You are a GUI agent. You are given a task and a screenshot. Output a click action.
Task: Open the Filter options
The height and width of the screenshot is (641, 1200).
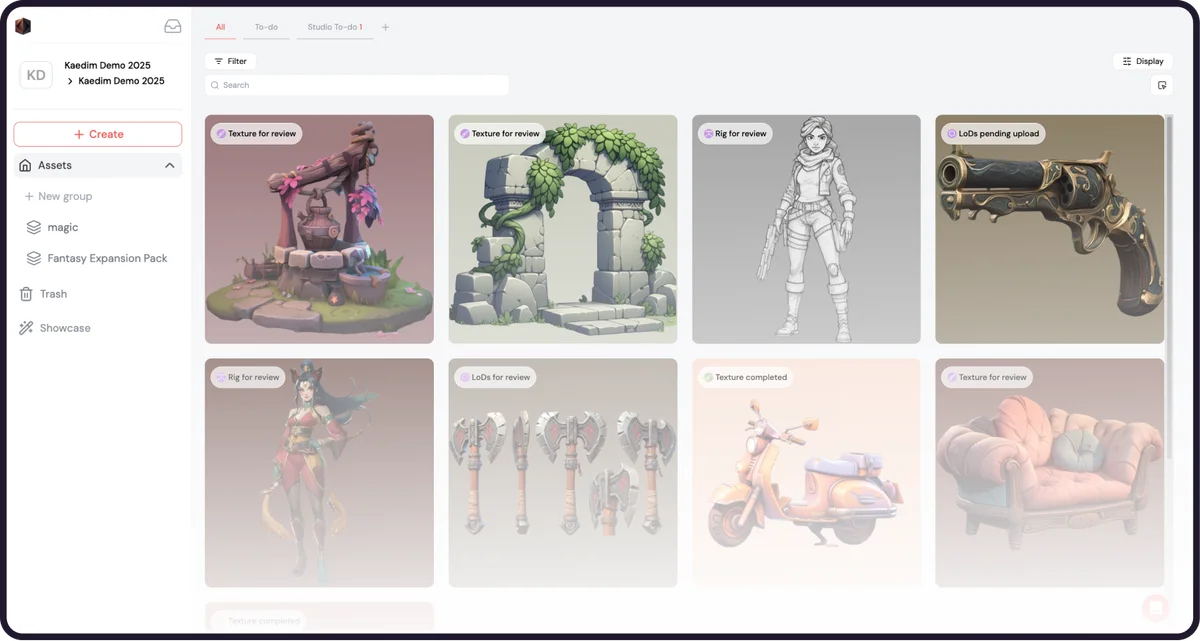click(x=230, y=61)
